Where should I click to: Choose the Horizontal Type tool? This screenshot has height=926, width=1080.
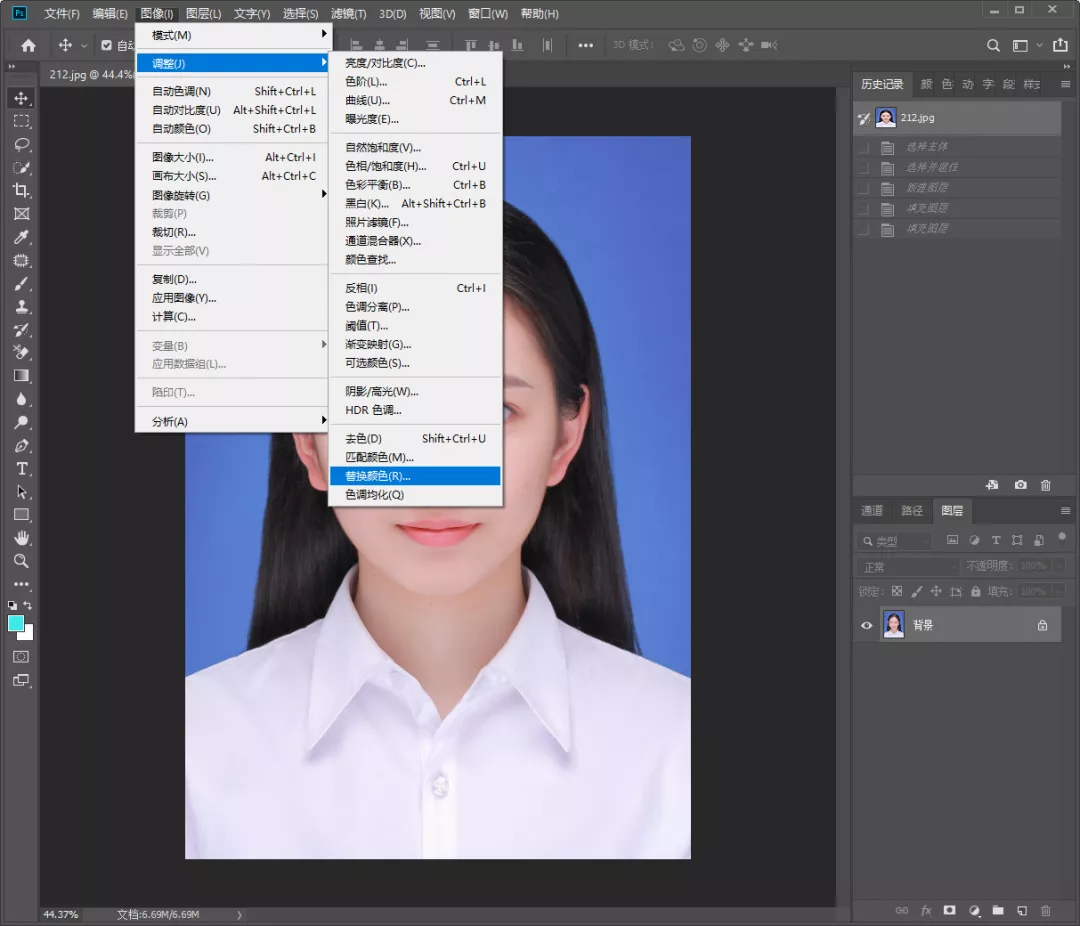[21, 469]
